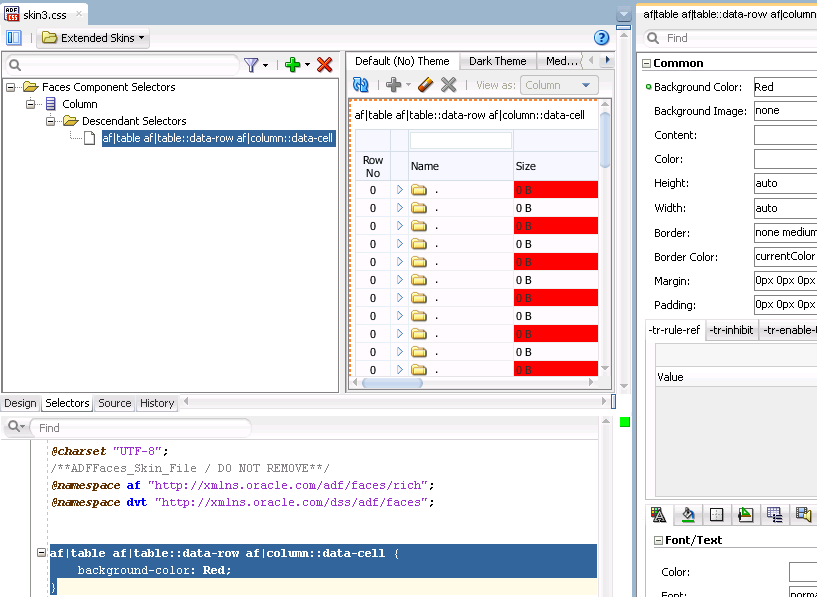The width and height of the screenshot is (817, 597).
Task: Collapse the Descendant Selectors node
Action: (50, 121)
